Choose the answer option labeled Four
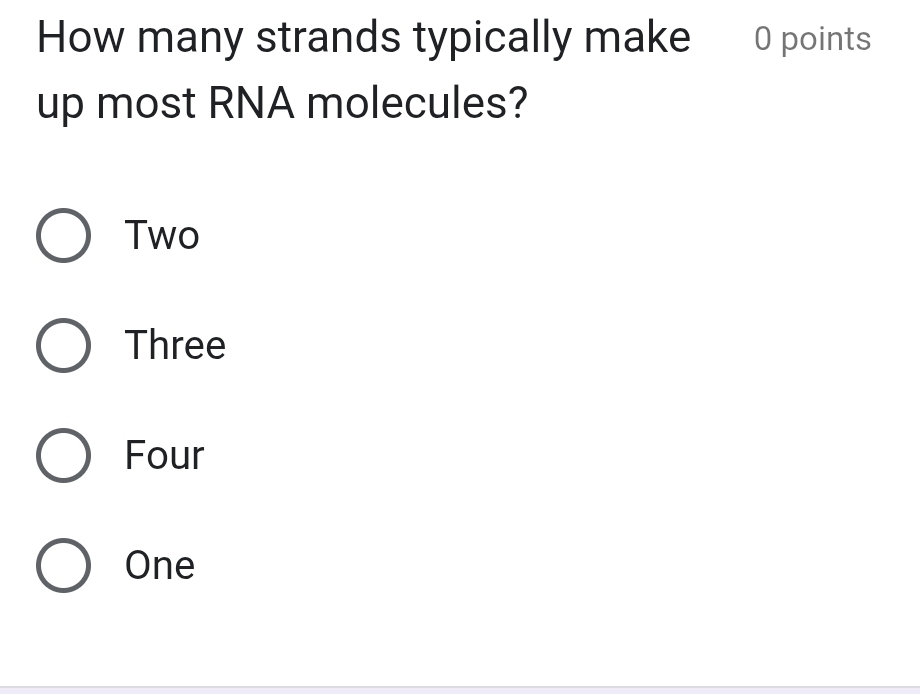This screenshot has height=694, width=920. coord(164,455)
